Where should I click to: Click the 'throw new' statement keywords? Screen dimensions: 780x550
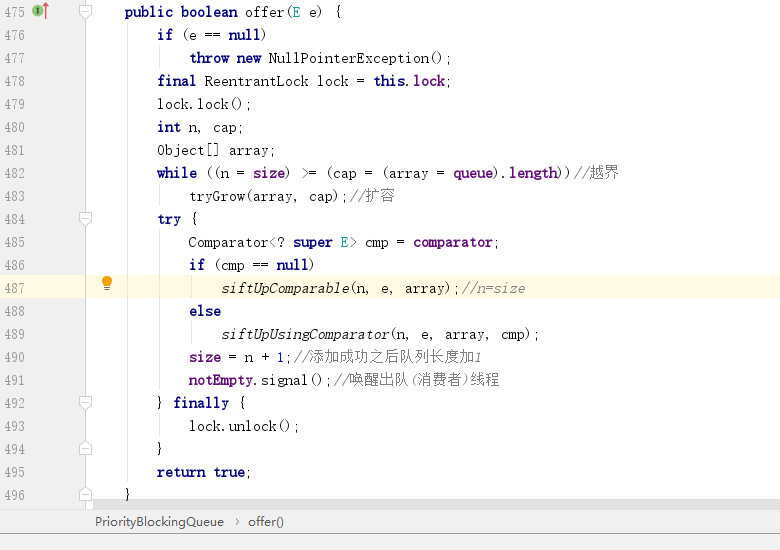point(225,58)
